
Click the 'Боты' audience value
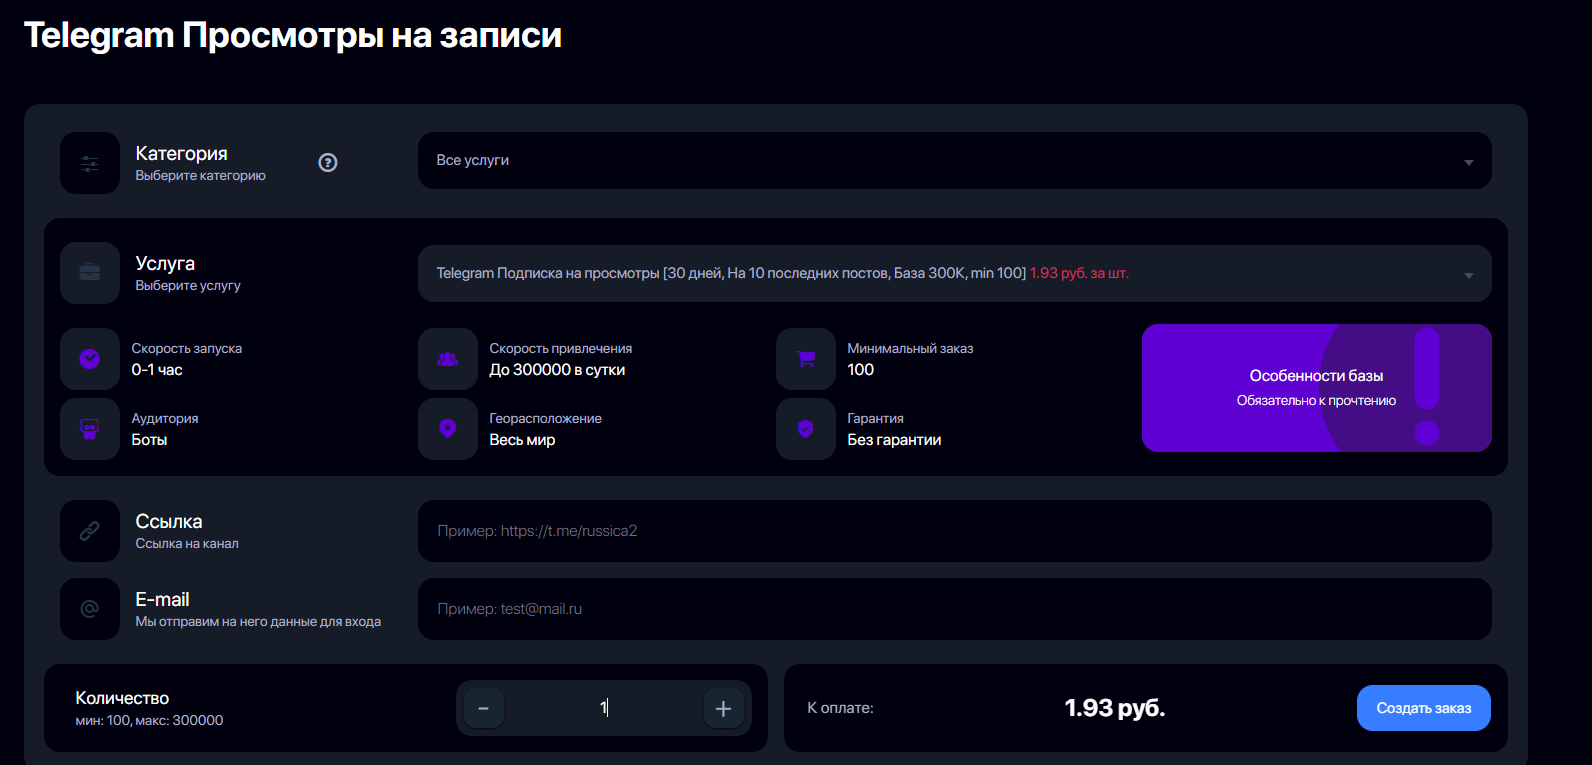(149, 440)
